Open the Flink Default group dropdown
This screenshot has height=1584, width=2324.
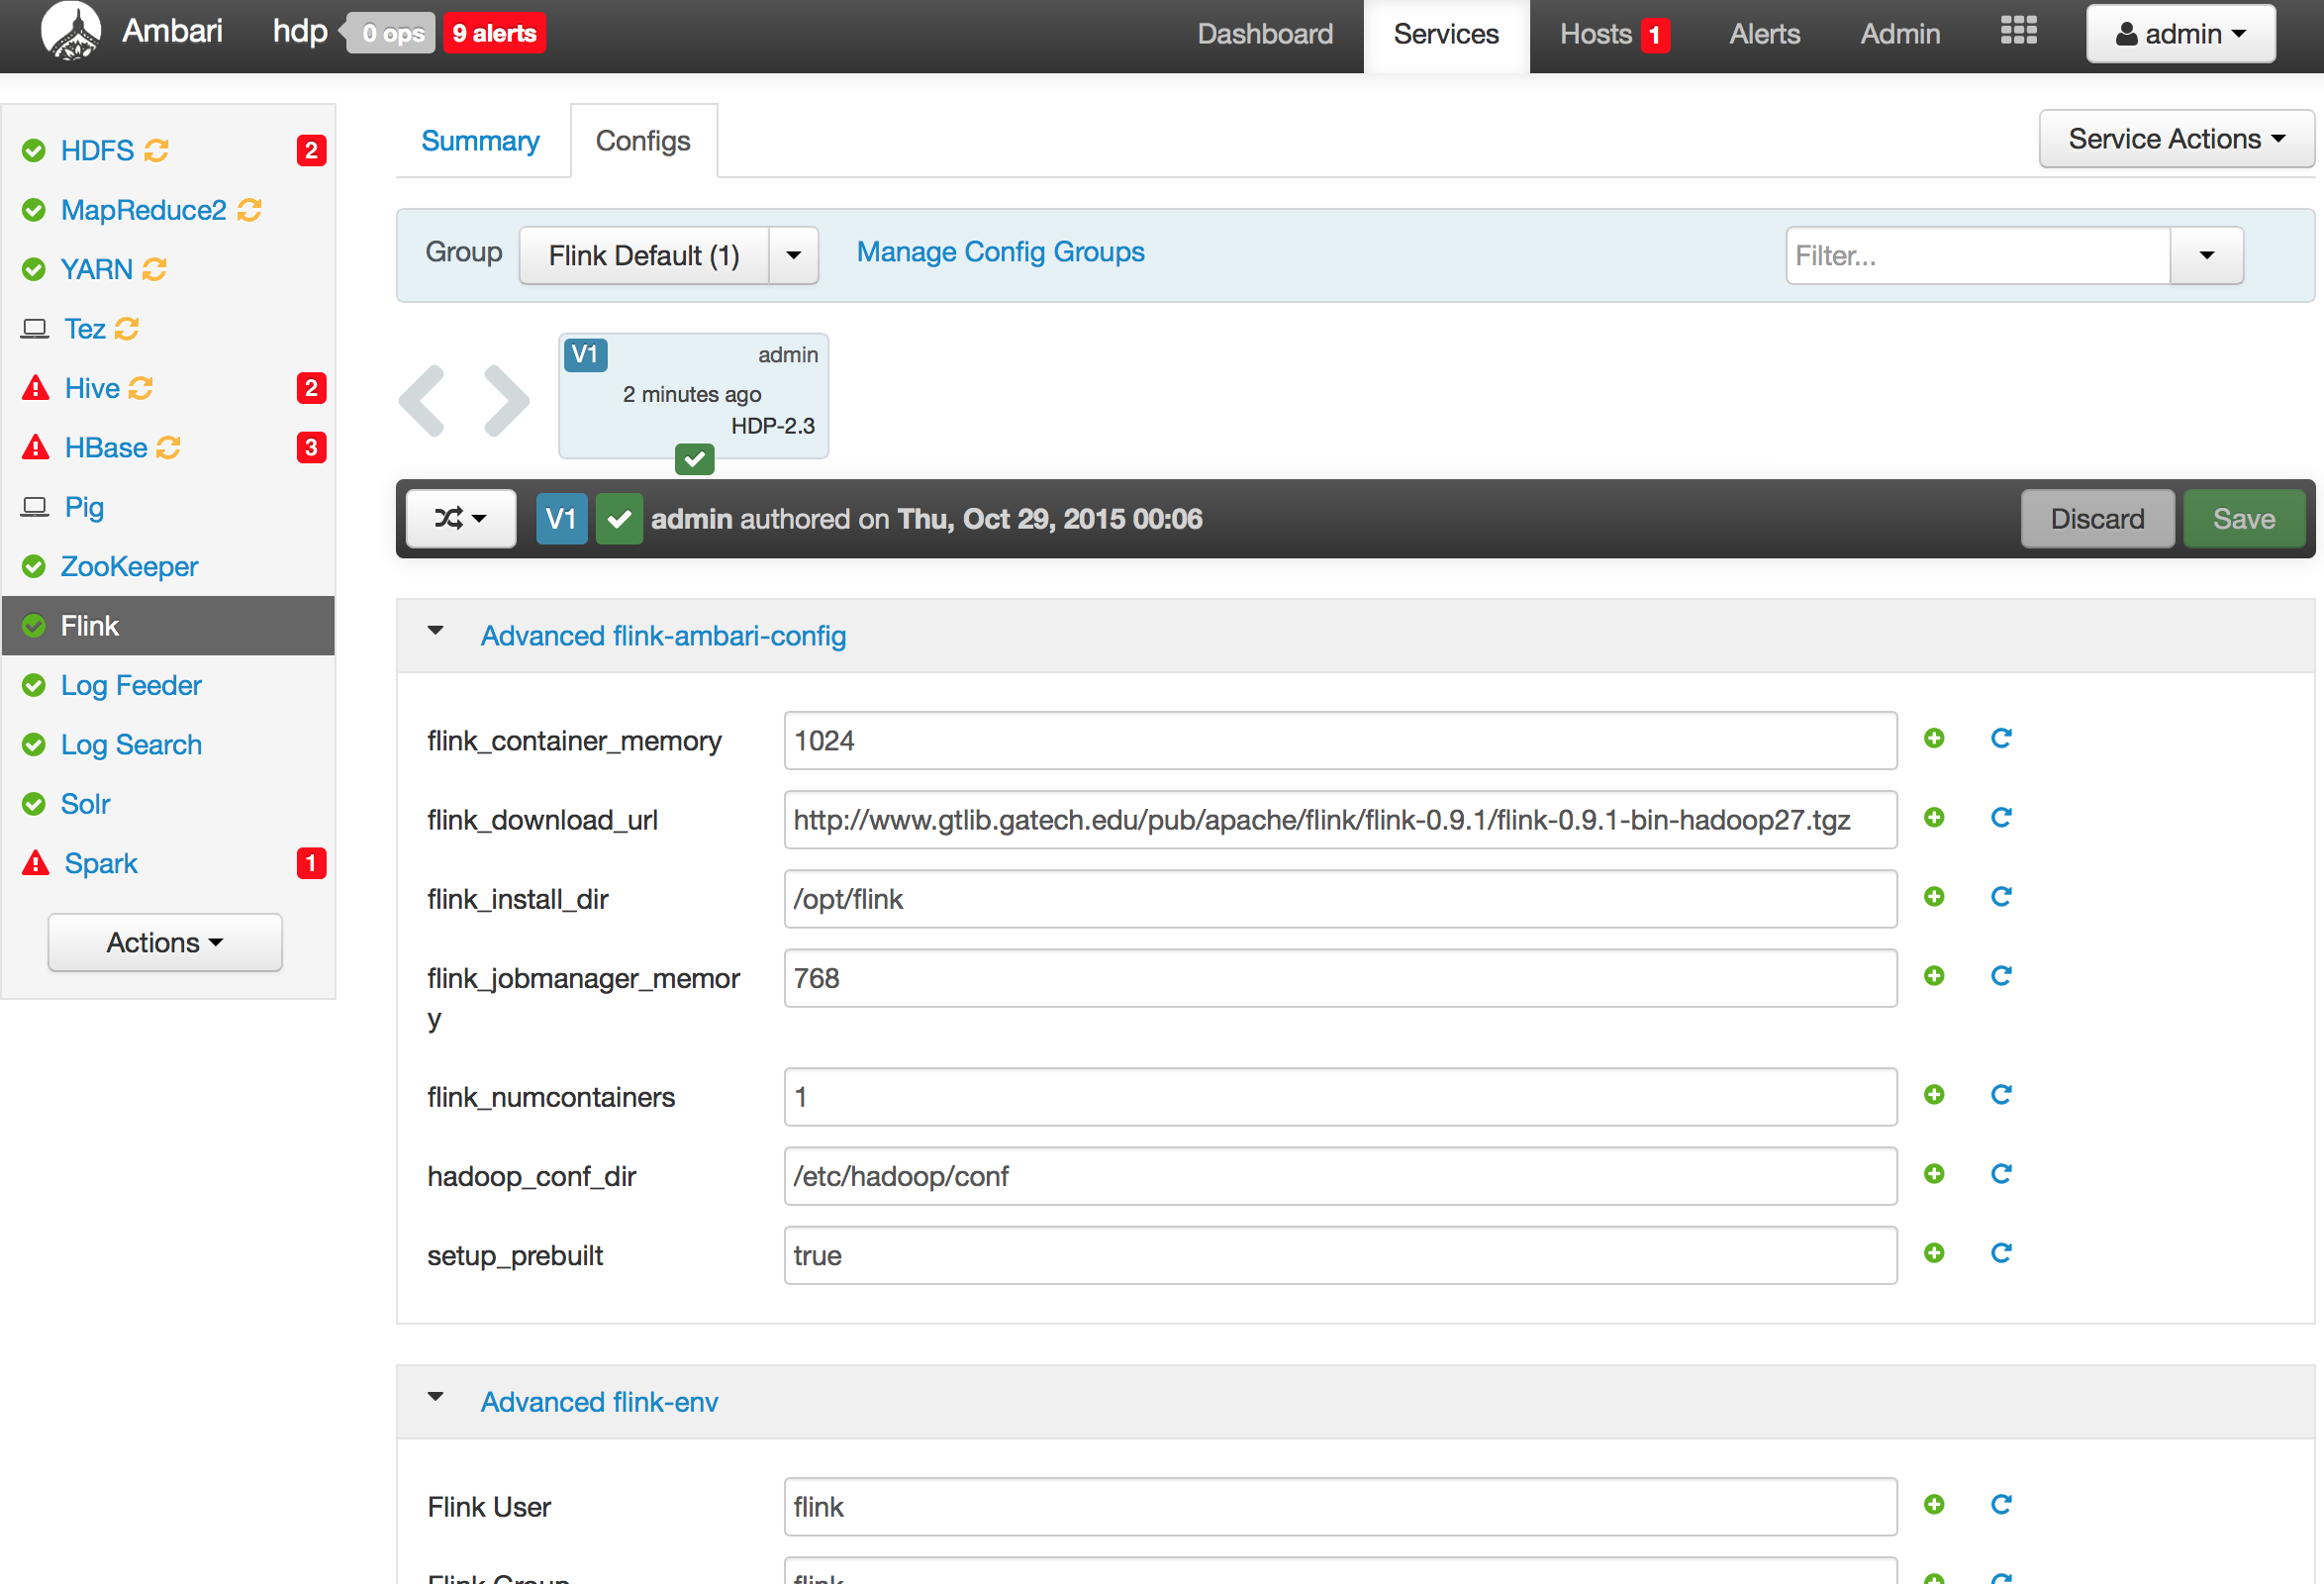click(x=793, y=256)
